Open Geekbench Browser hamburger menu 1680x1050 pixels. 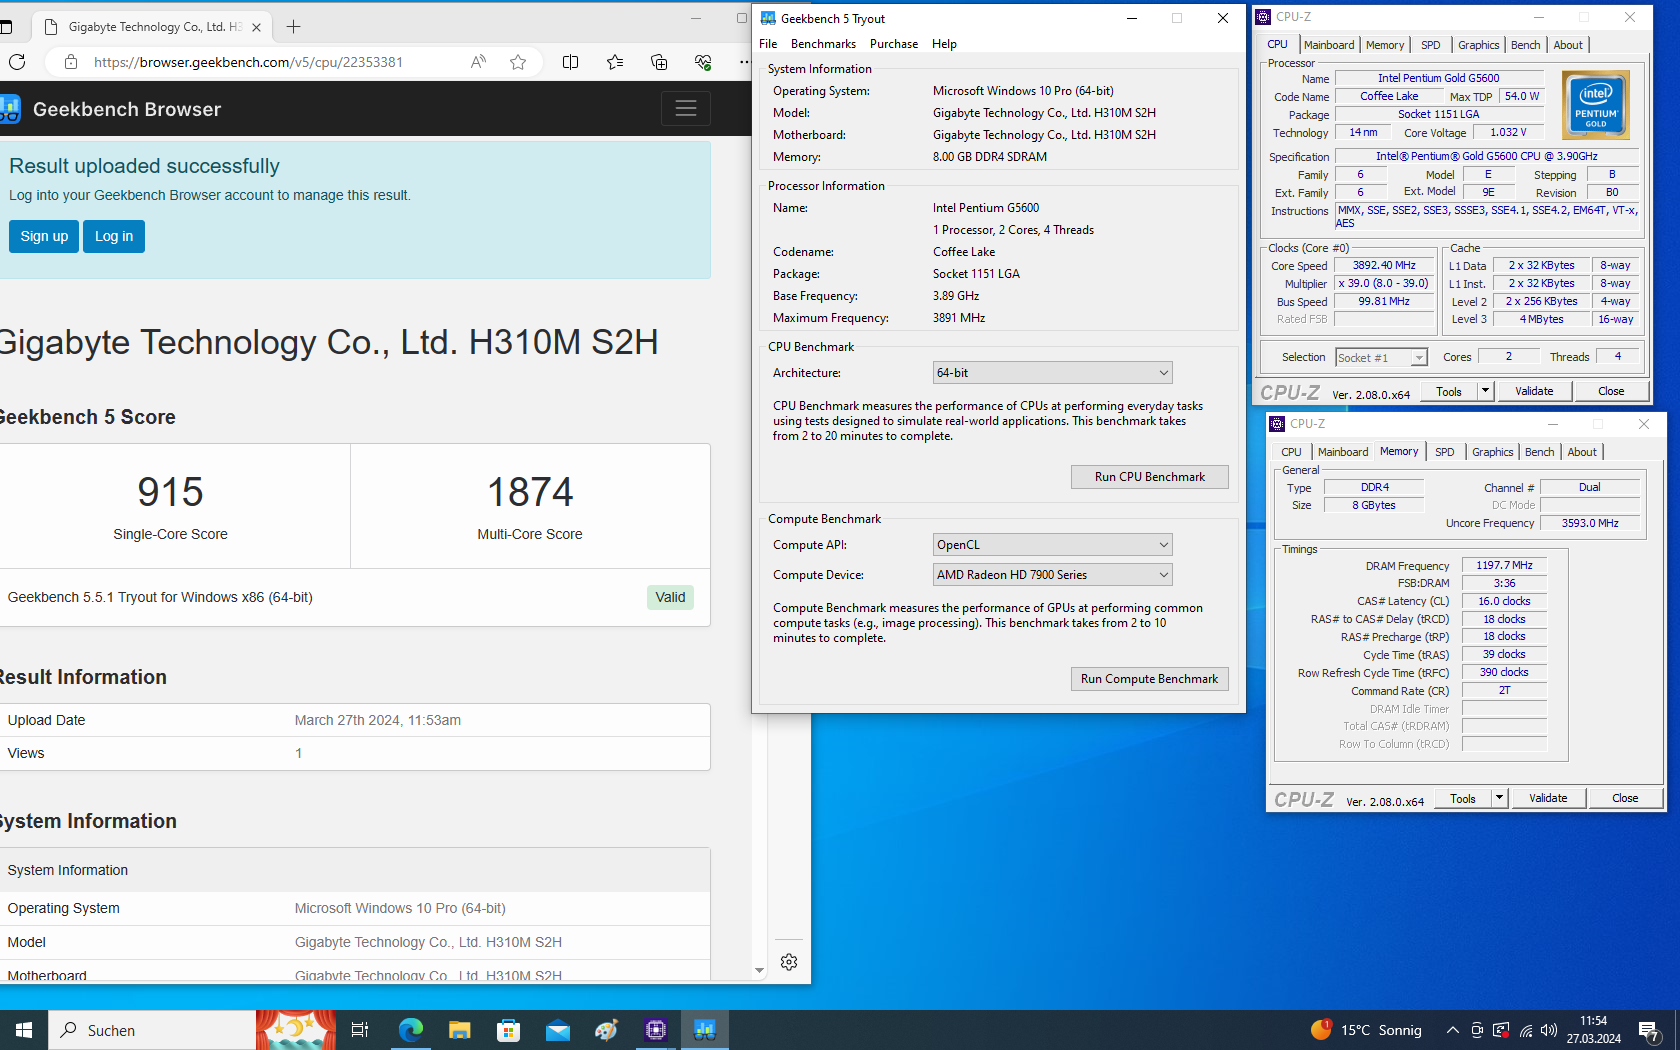tap(686, 108)
